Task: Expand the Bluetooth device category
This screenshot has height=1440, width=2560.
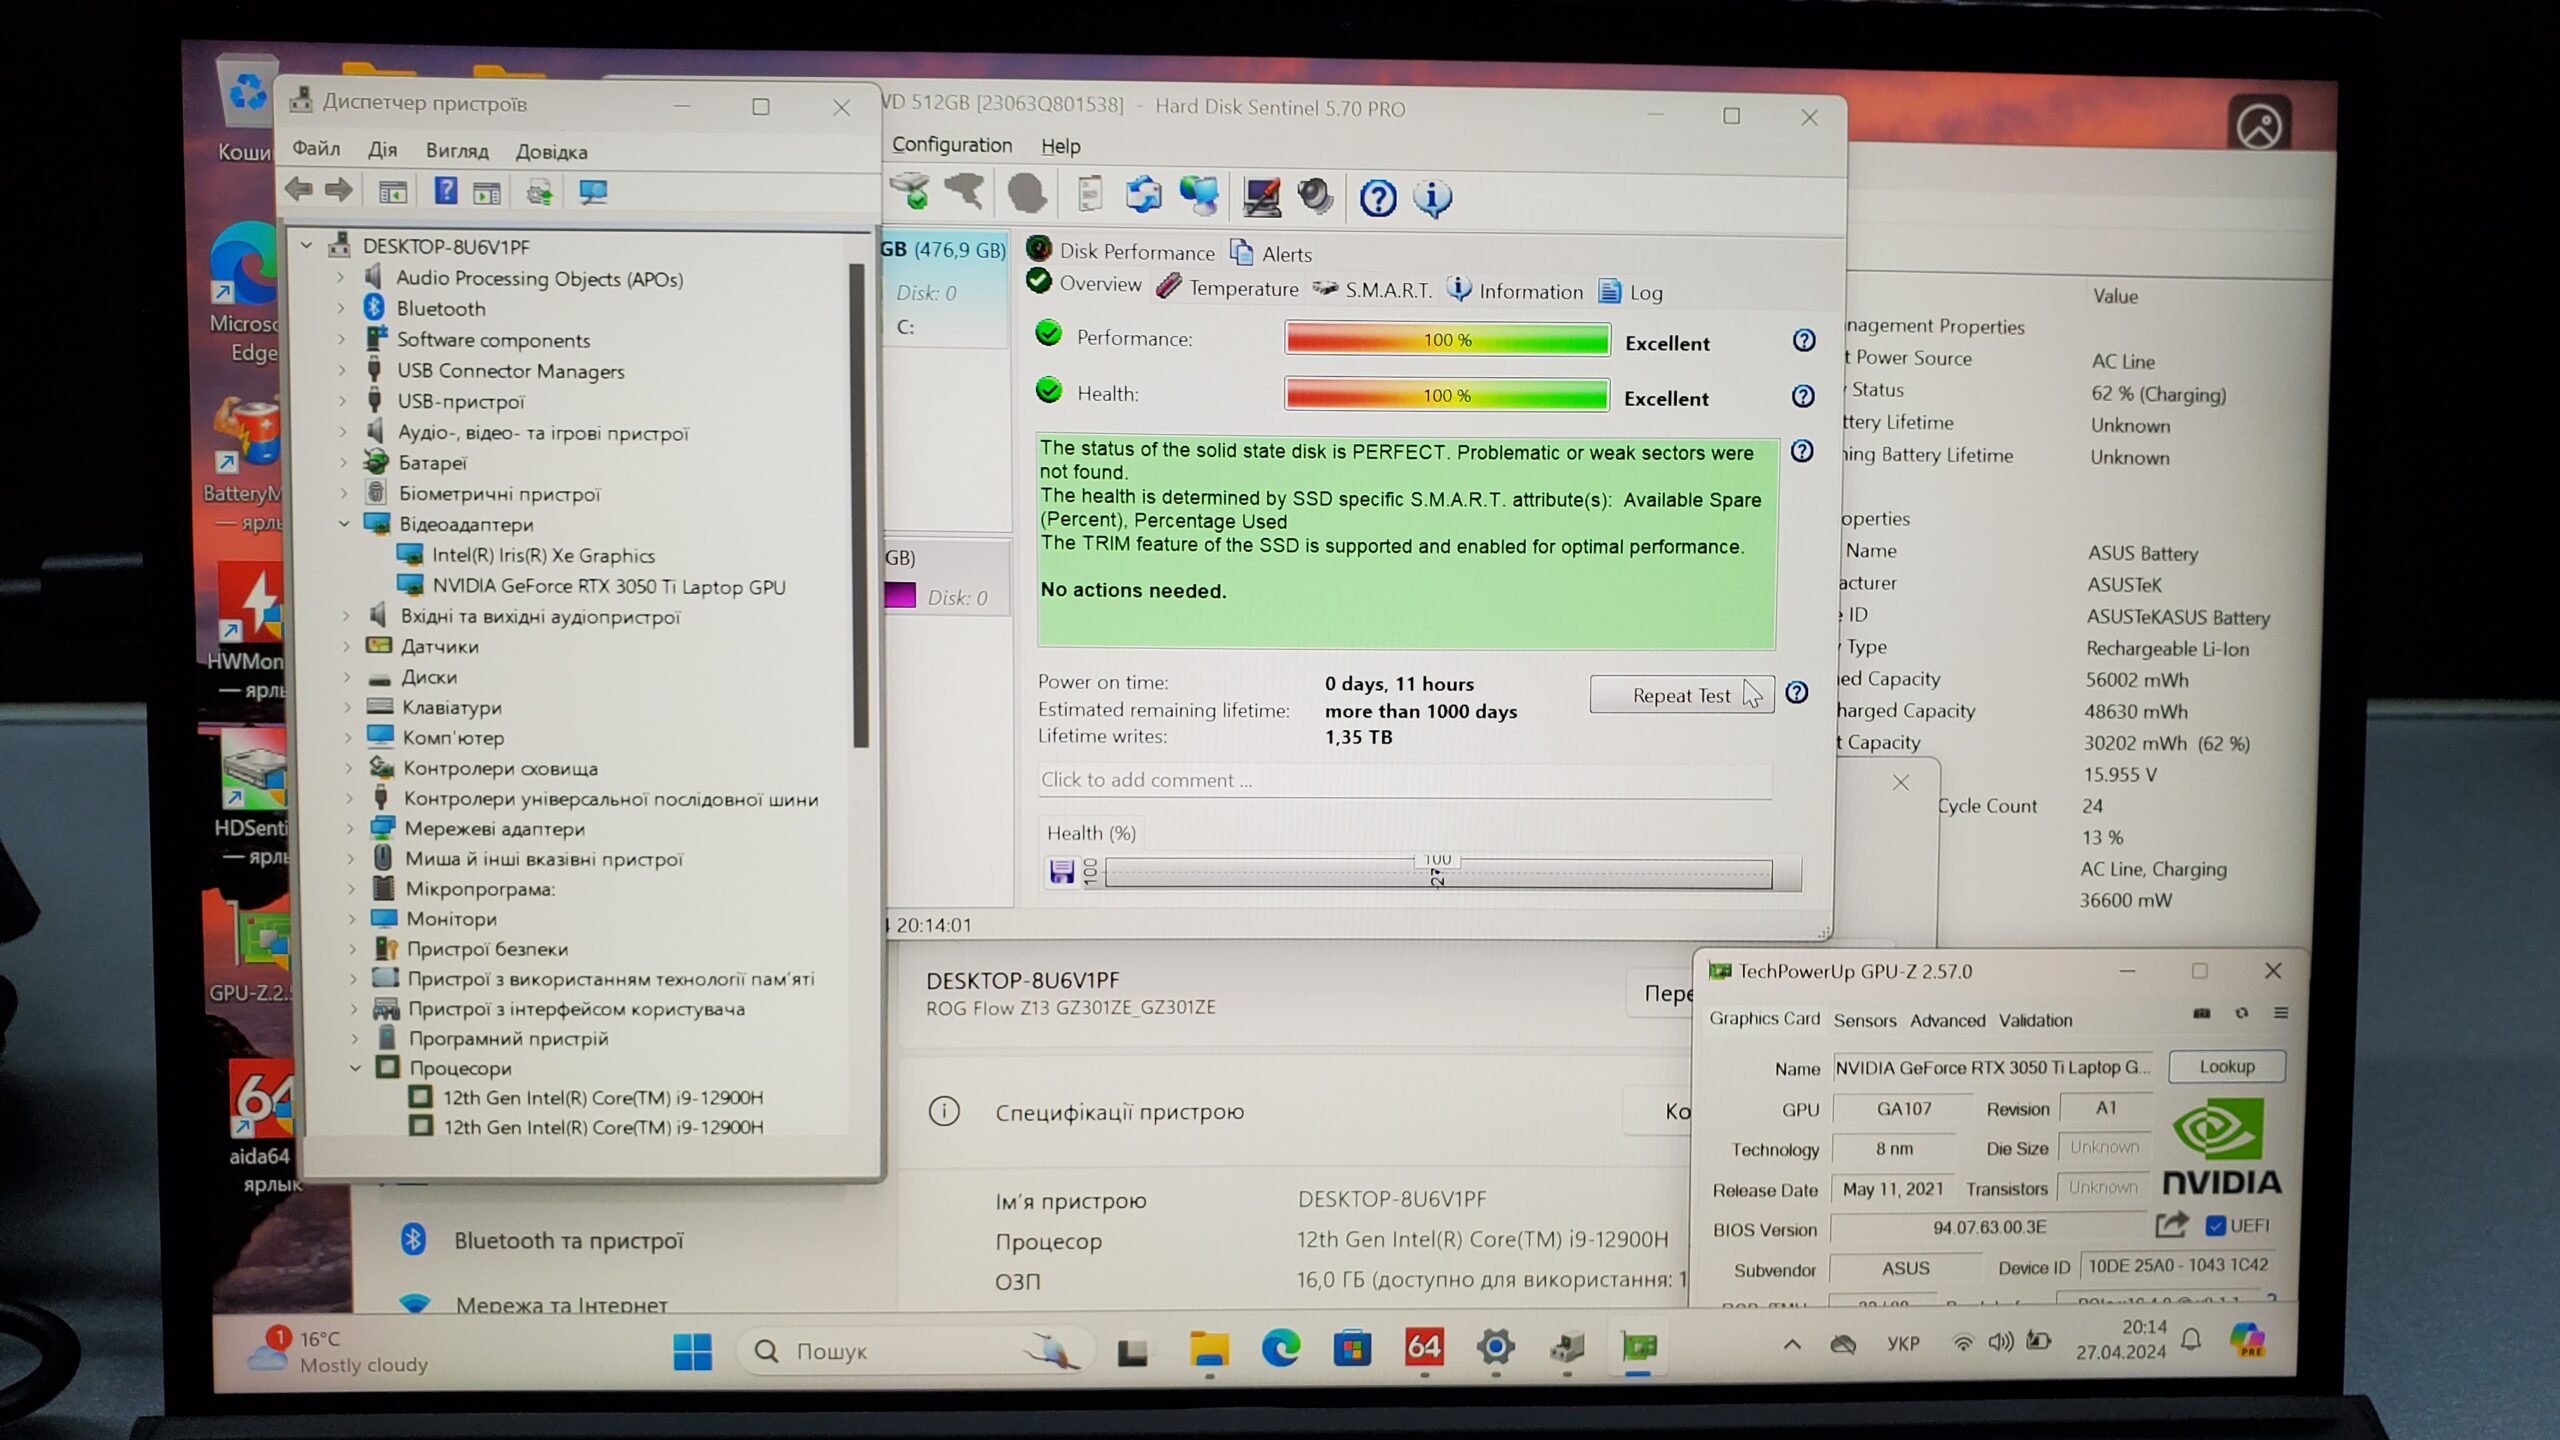Action: [x=341, y=308]
